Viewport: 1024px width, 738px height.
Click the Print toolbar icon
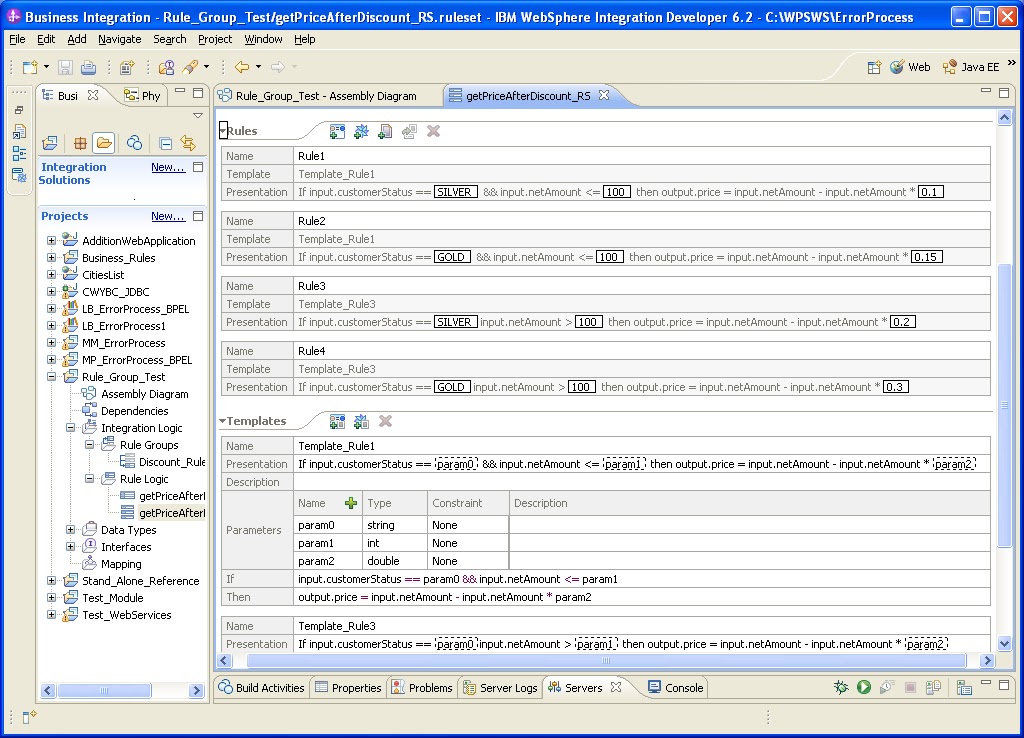[88, 67]
